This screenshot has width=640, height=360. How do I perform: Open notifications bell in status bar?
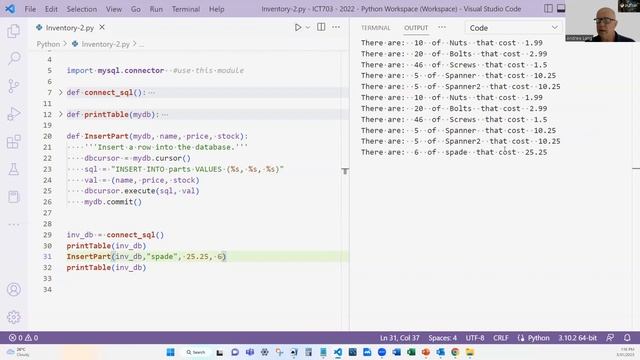[x=627, y=338]
